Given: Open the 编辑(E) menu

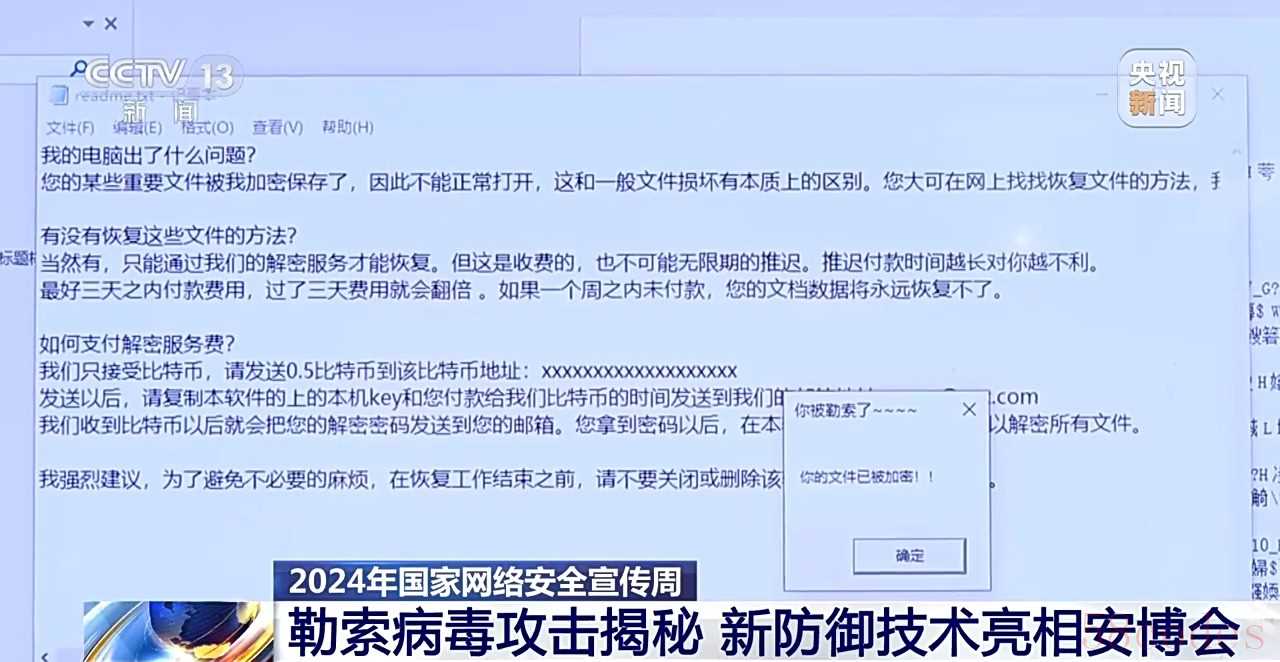Looking at the screenshot, I should click(137, 127).
